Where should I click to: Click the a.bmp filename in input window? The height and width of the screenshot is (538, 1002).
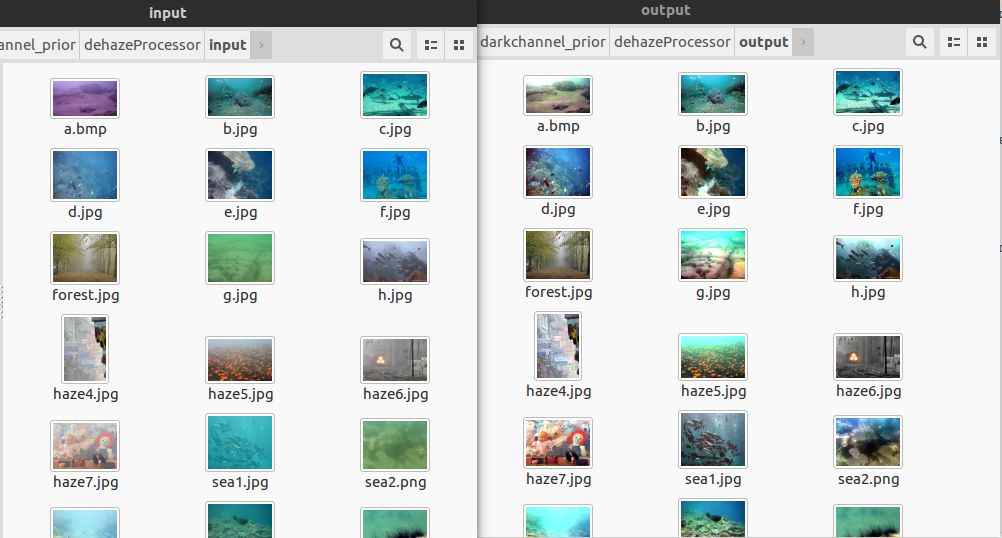click(85, 129)
